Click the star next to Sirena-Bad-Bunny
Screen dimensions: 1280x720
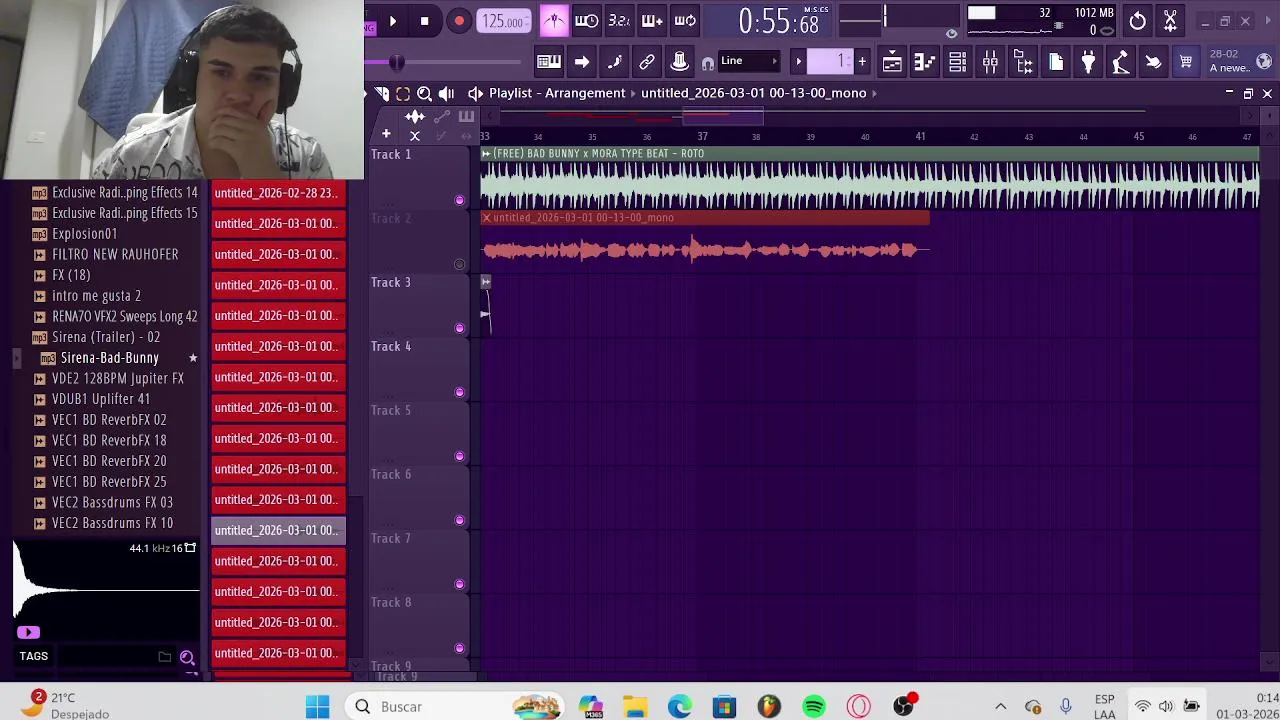pos(193,358)
